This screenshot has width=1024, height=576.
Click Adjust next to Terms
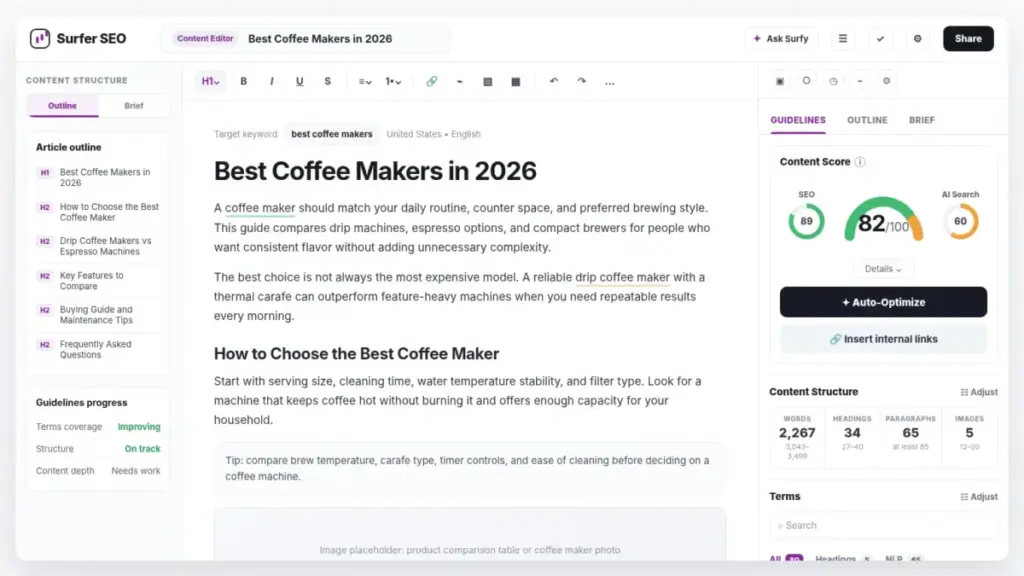[x=979, y=497]
